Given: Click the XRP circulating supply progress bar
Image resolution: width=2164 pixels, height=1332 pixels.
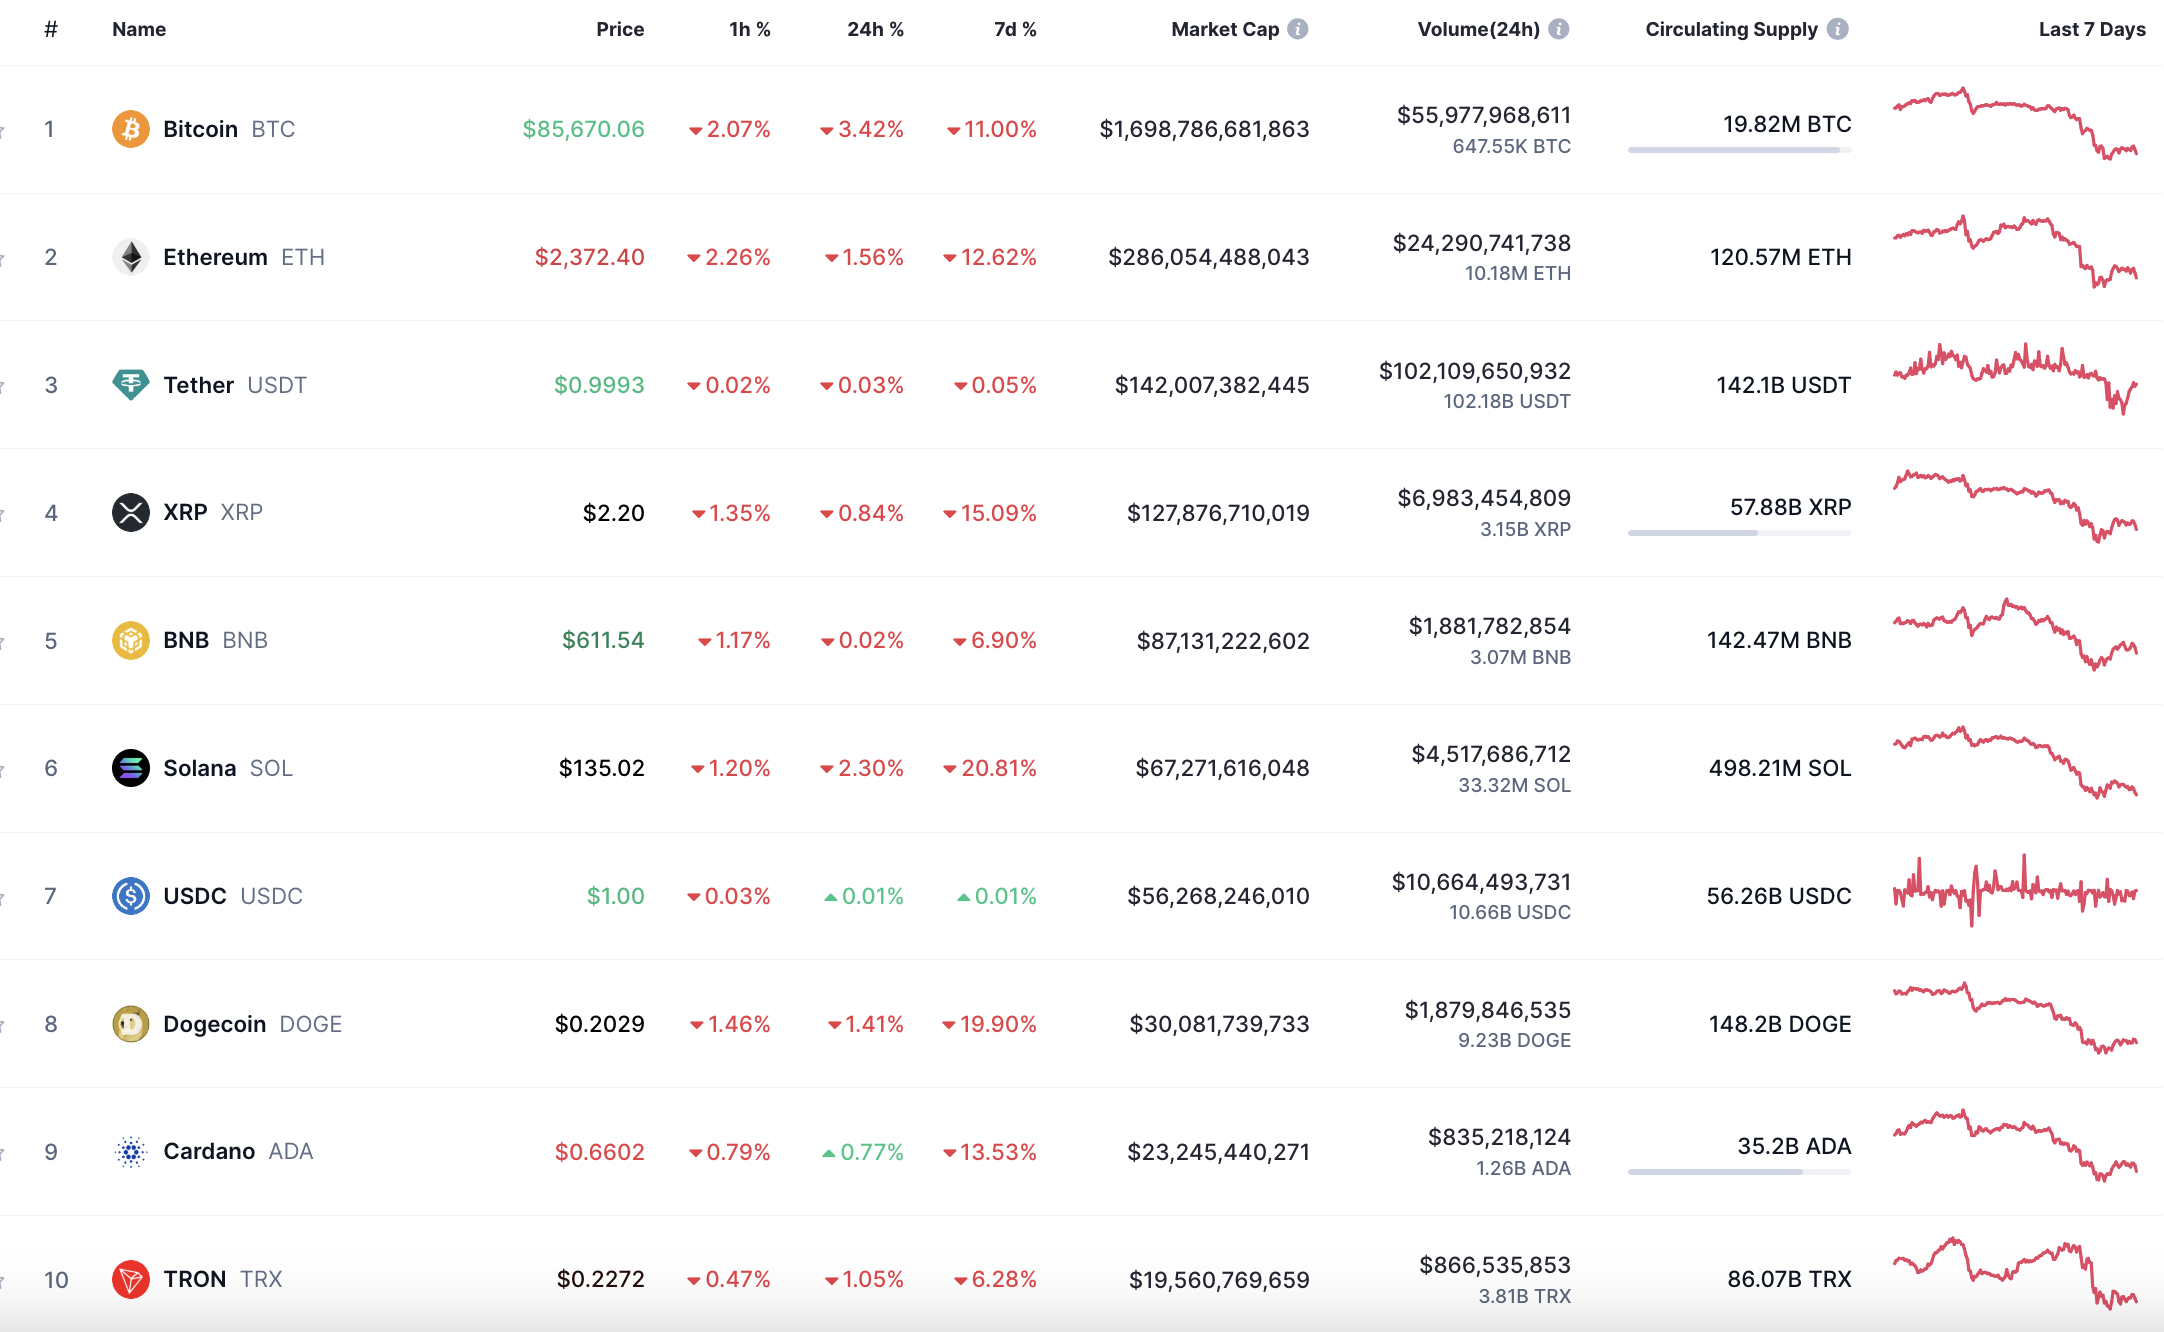Looking at the screenshot, I should (x=1739, y=533).
